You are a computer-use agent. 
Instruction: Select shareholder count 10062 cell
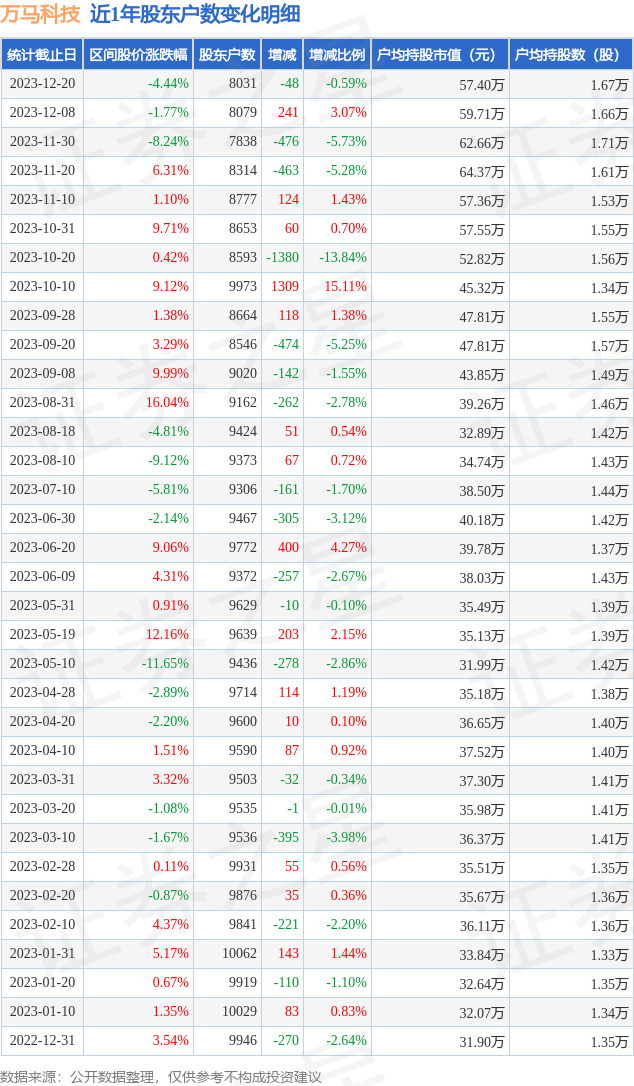239,954
